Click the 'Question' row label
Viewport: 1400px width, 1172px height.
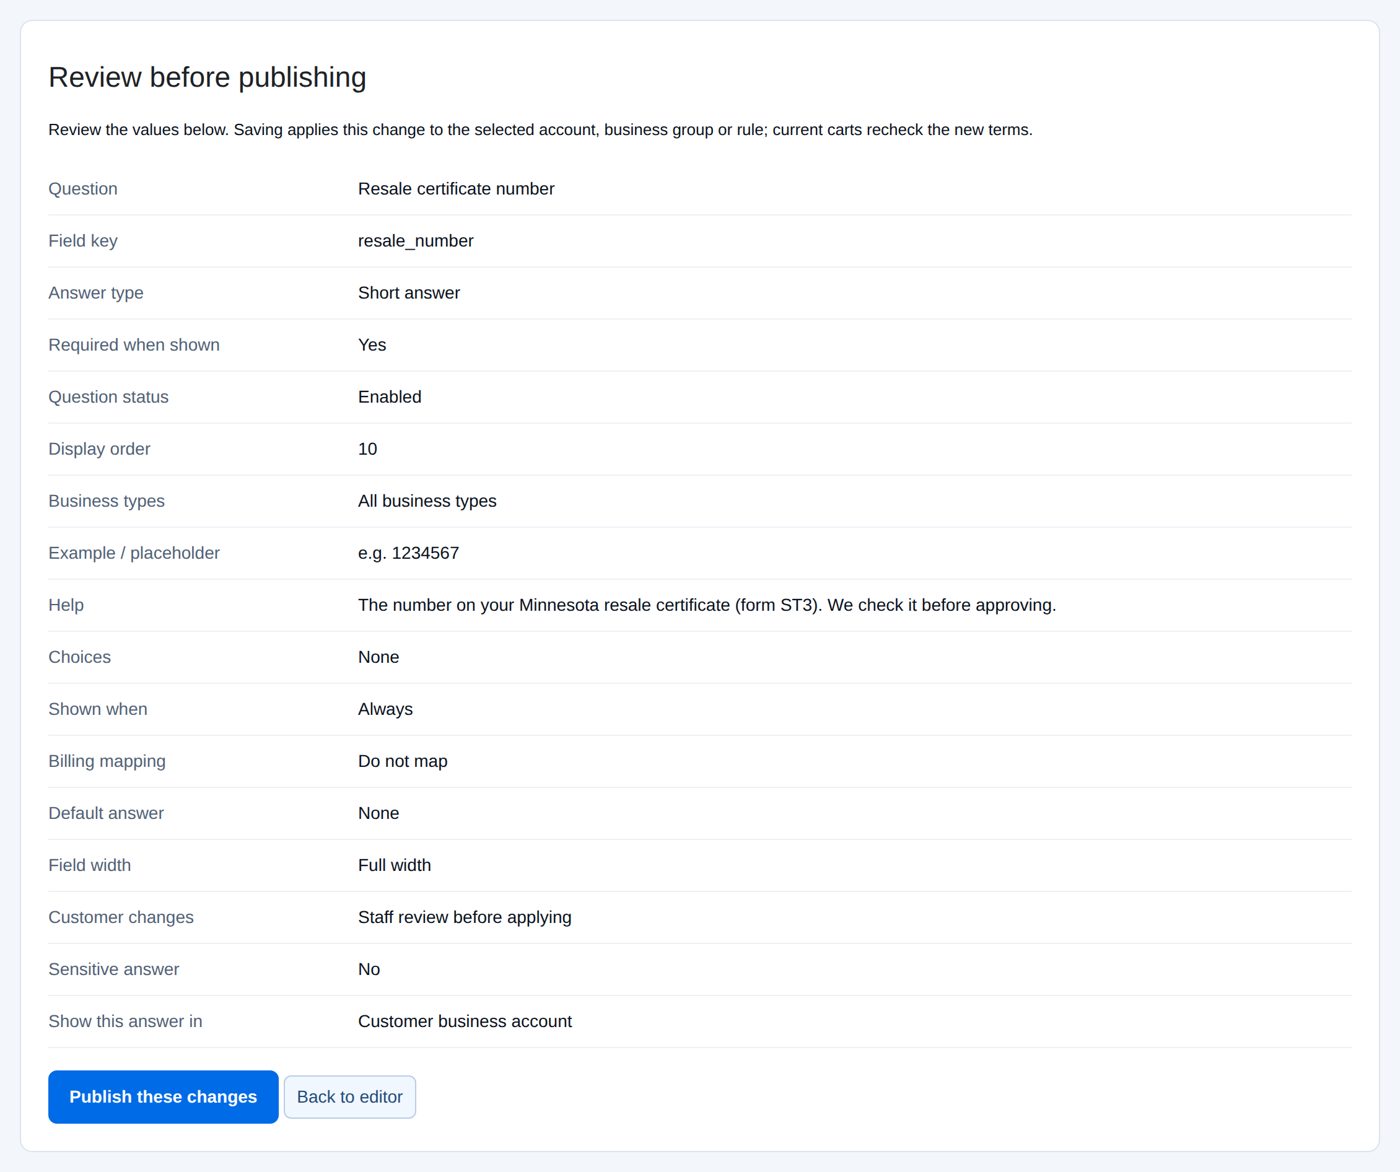[x=83, y=189]
